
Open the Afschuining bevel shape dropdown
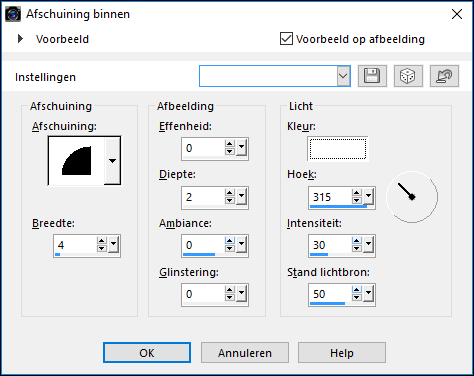(112, 161)
